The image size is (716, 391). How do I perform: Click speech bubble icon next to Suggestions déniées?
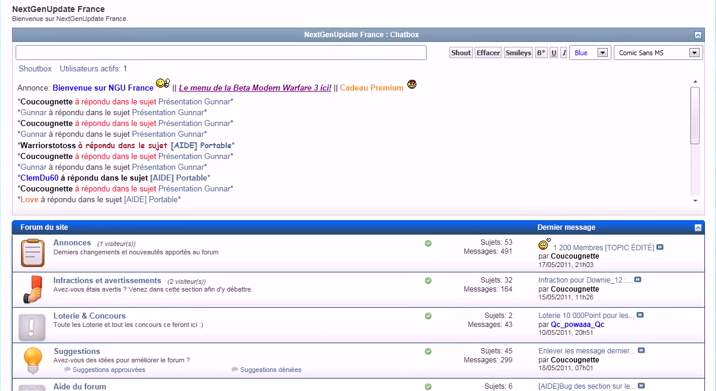click(235, 369)
